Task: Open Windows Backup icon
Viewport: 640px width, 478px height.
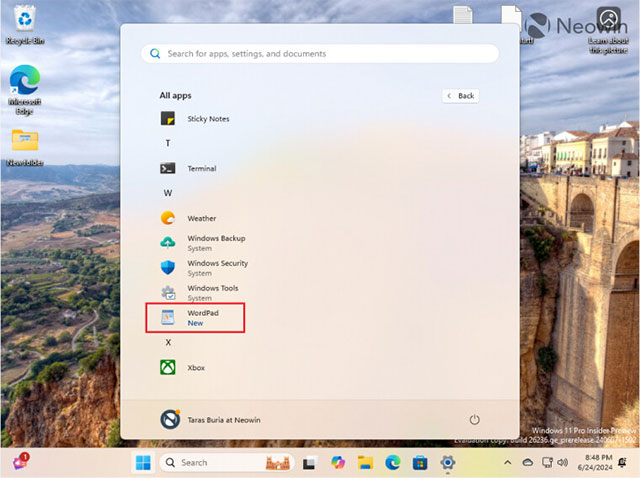Action: (168, 243)
